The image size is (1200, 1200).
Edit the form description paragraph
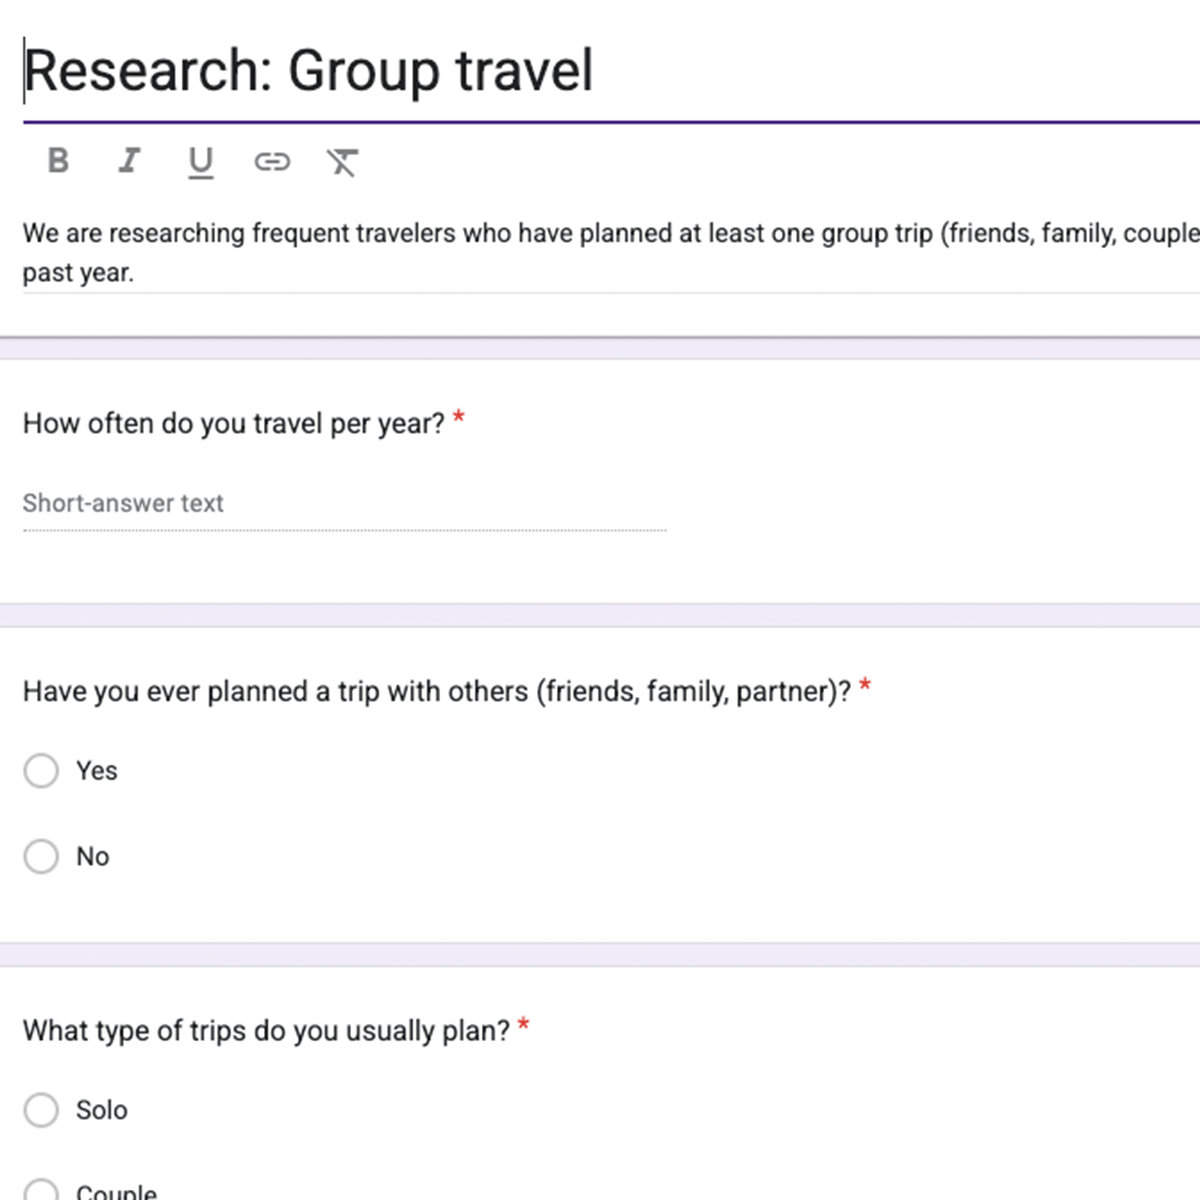point(400,252)
